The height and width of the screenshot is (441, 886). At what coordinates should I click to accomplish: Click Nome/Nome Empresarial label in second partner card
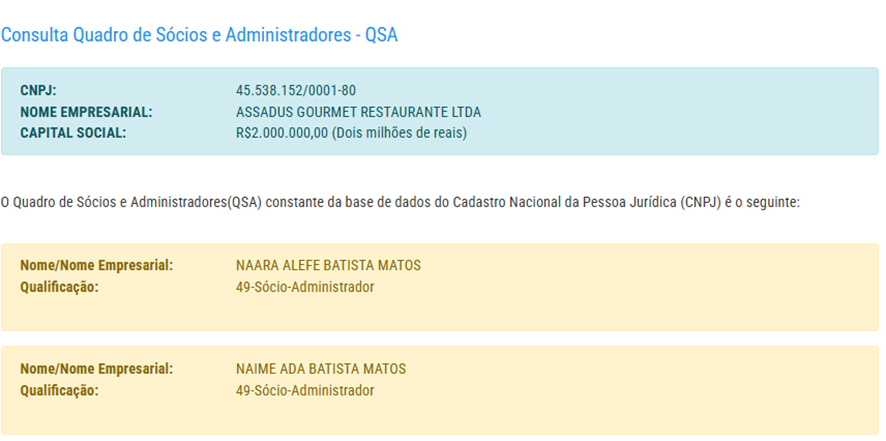[x=96, y=369]
